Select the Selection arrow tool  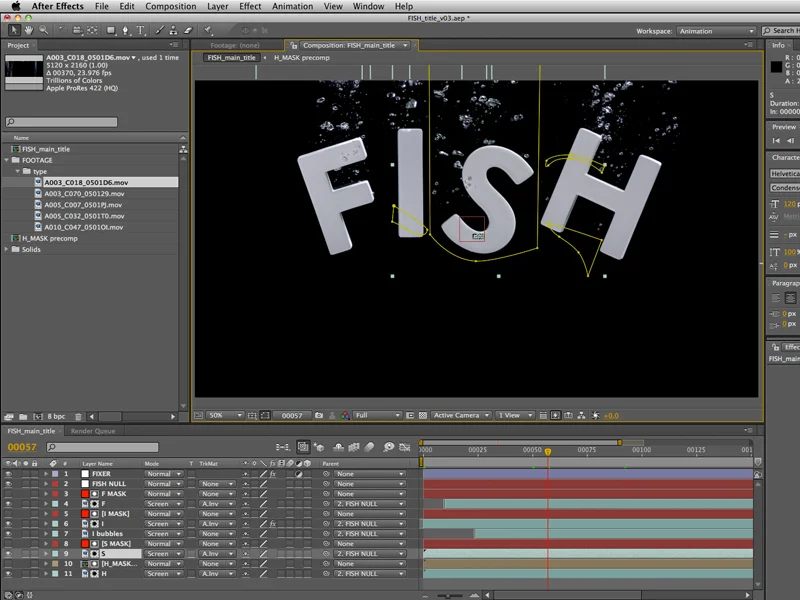pos(14,30)
